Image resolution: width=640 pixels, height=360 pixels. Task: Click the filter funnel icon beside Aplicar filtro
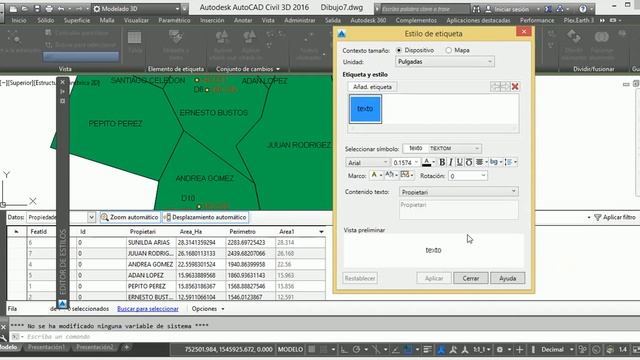(x=598, y=218)
